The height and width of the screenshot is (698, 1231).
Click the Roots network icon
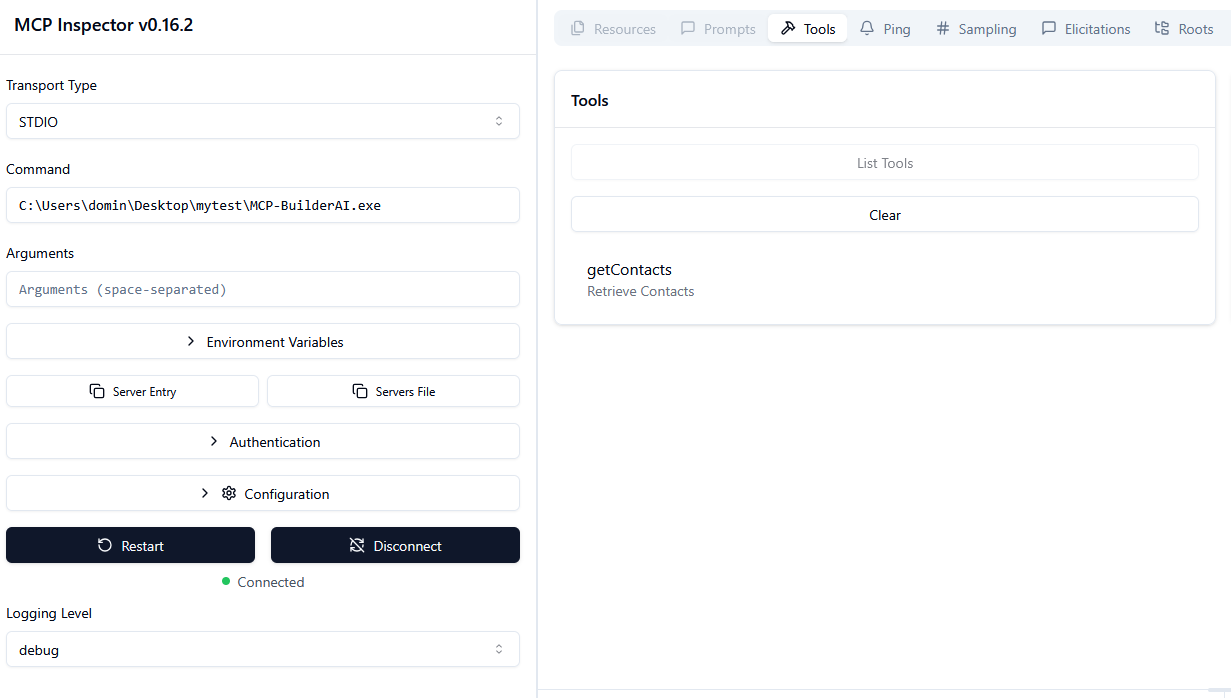click(1161, 28)
